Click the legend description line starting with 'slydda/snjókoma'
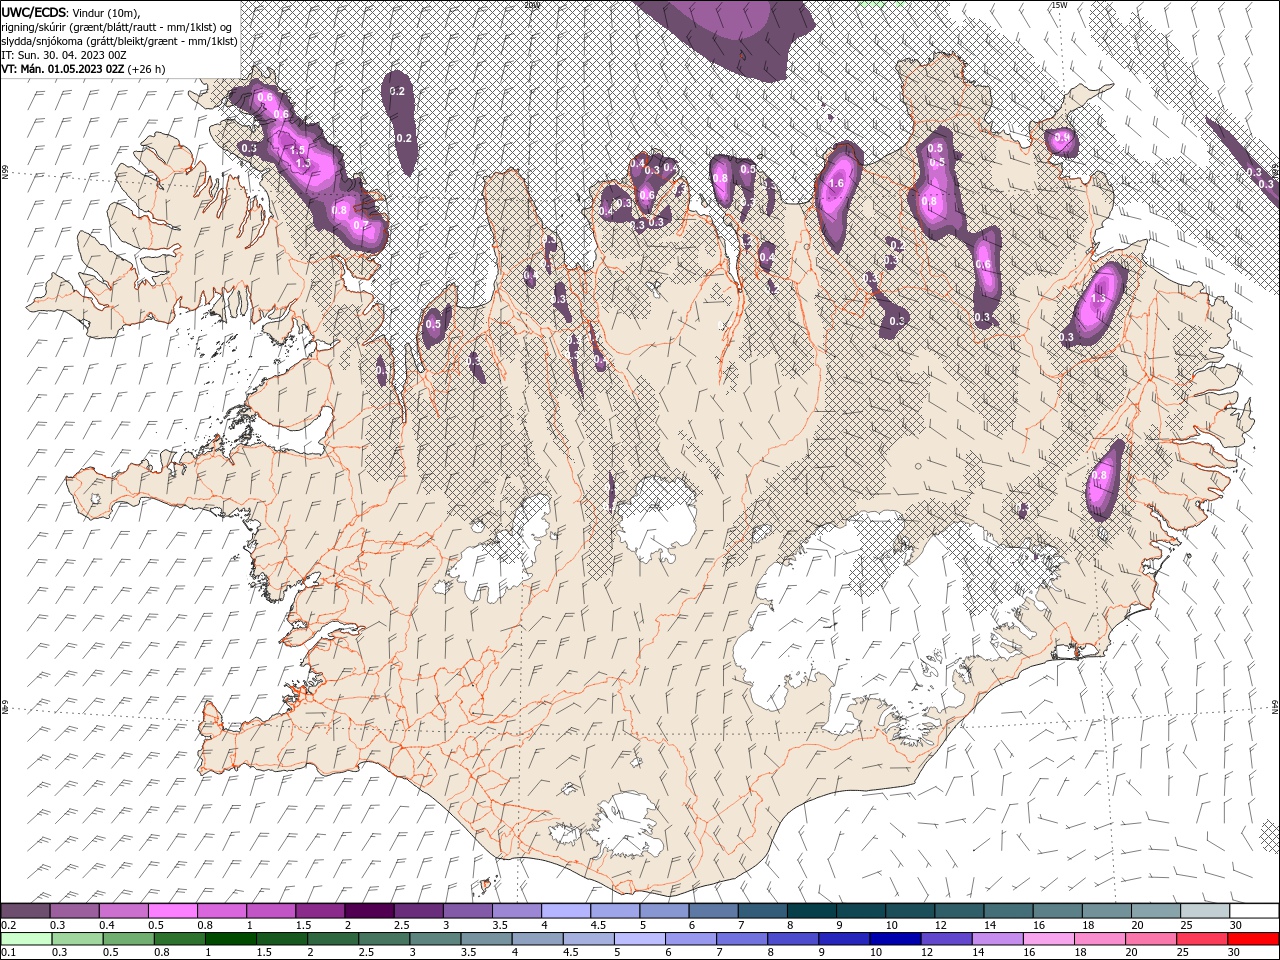The image size is (1280, 960). click(x=118, y=41)
